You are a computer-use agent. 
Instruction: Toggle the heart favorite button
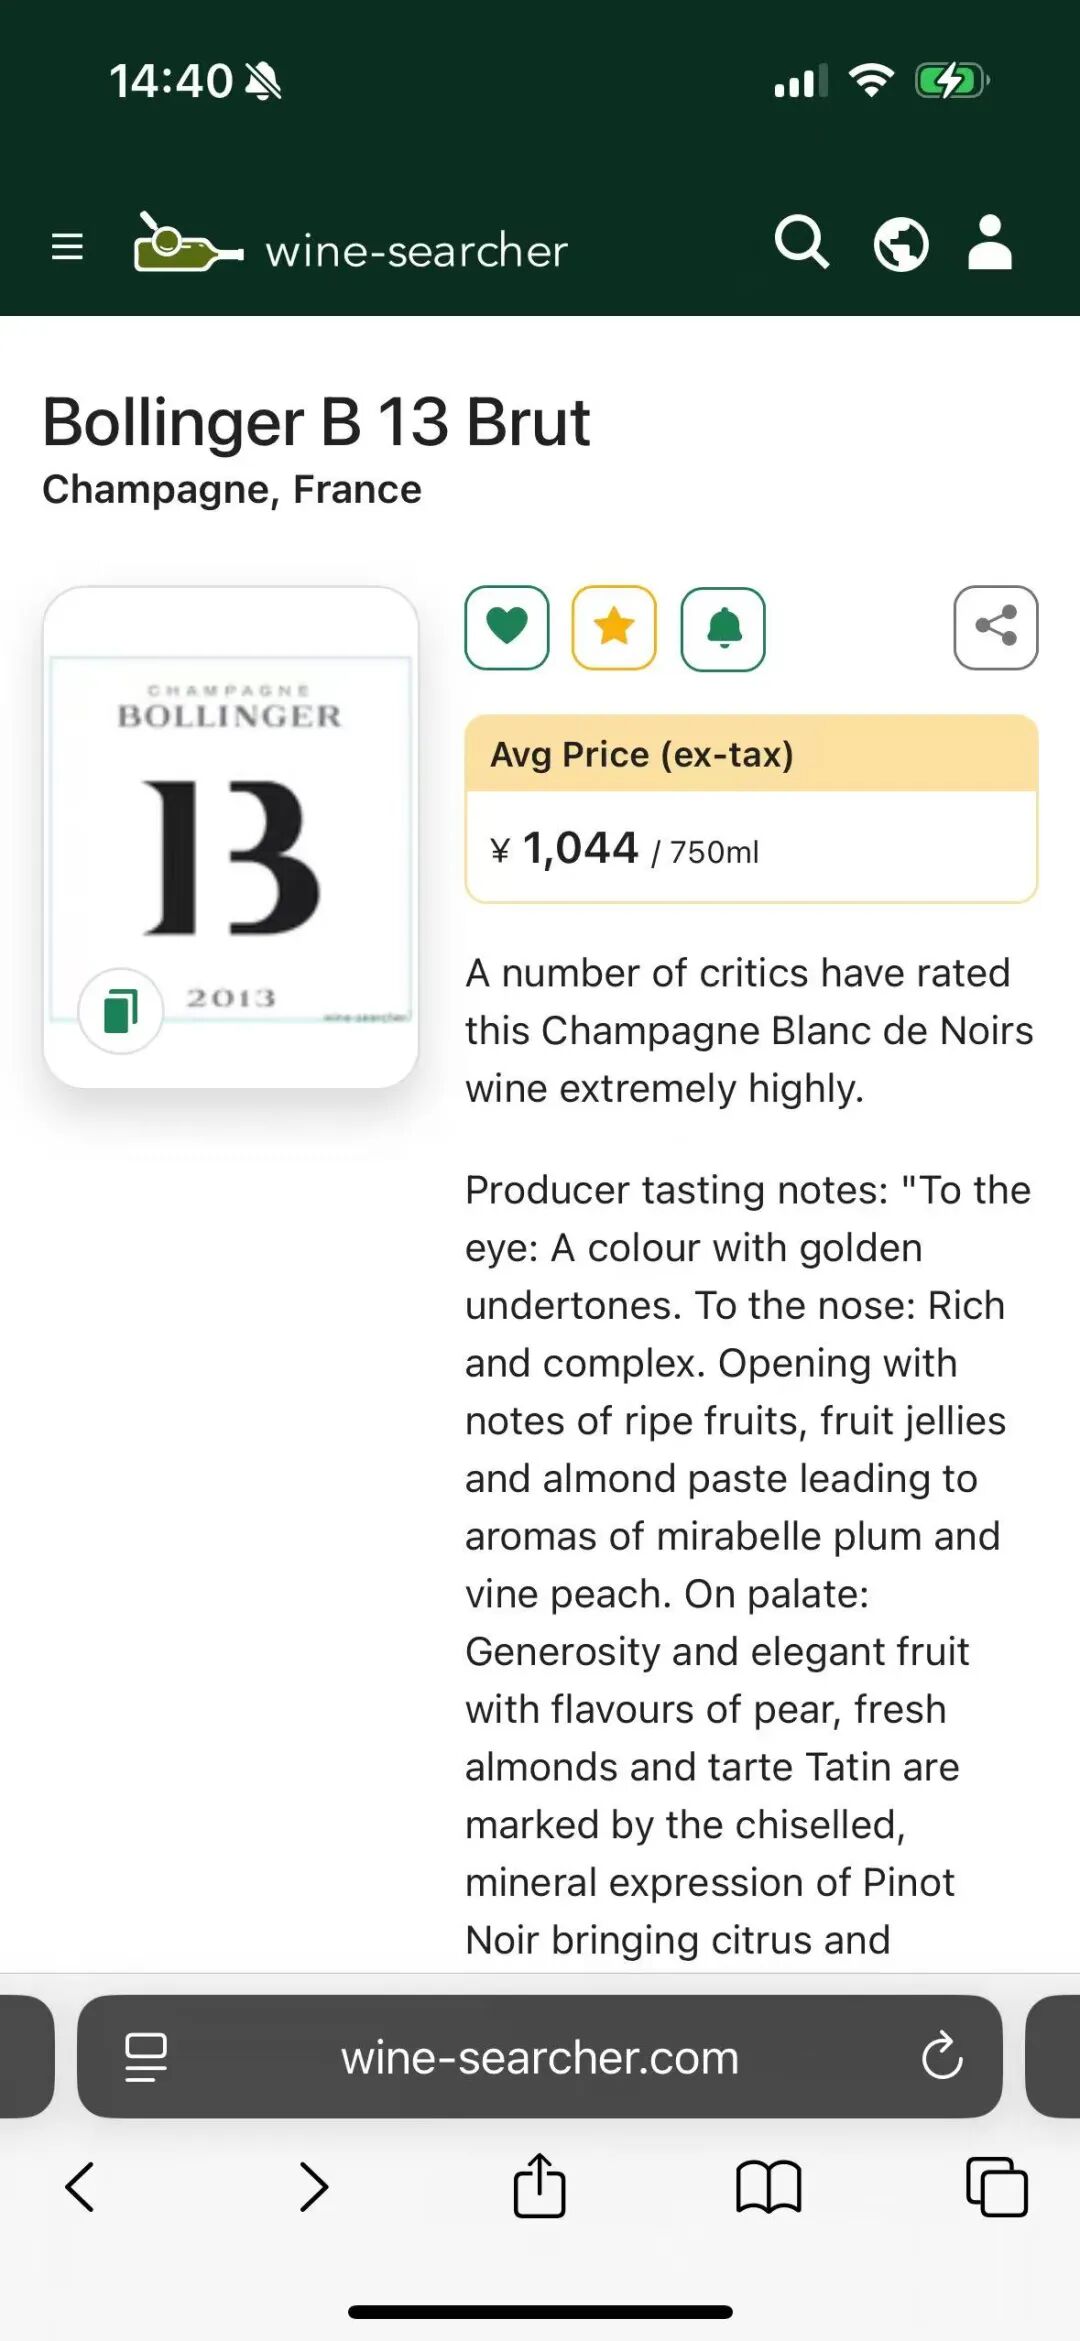pyautogui.click(x=507, y=627)
